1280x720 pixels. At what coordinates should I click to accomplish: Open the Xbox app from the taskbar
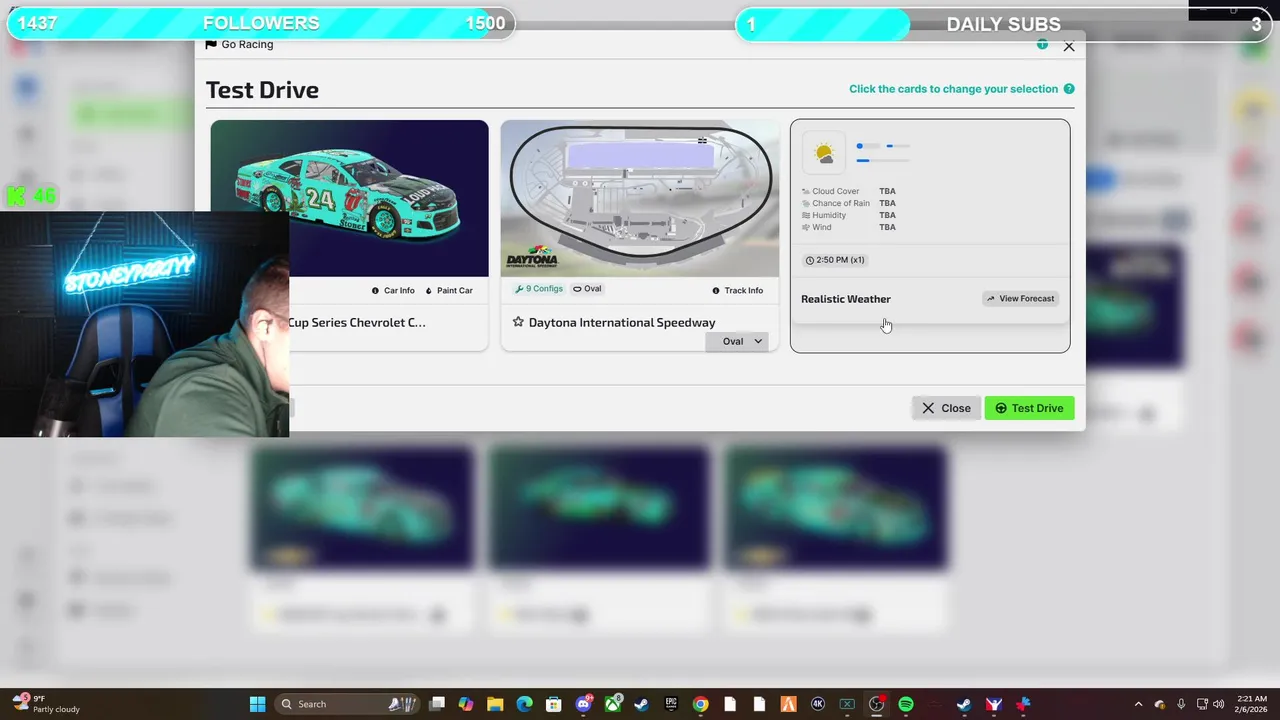coord(612,704)
